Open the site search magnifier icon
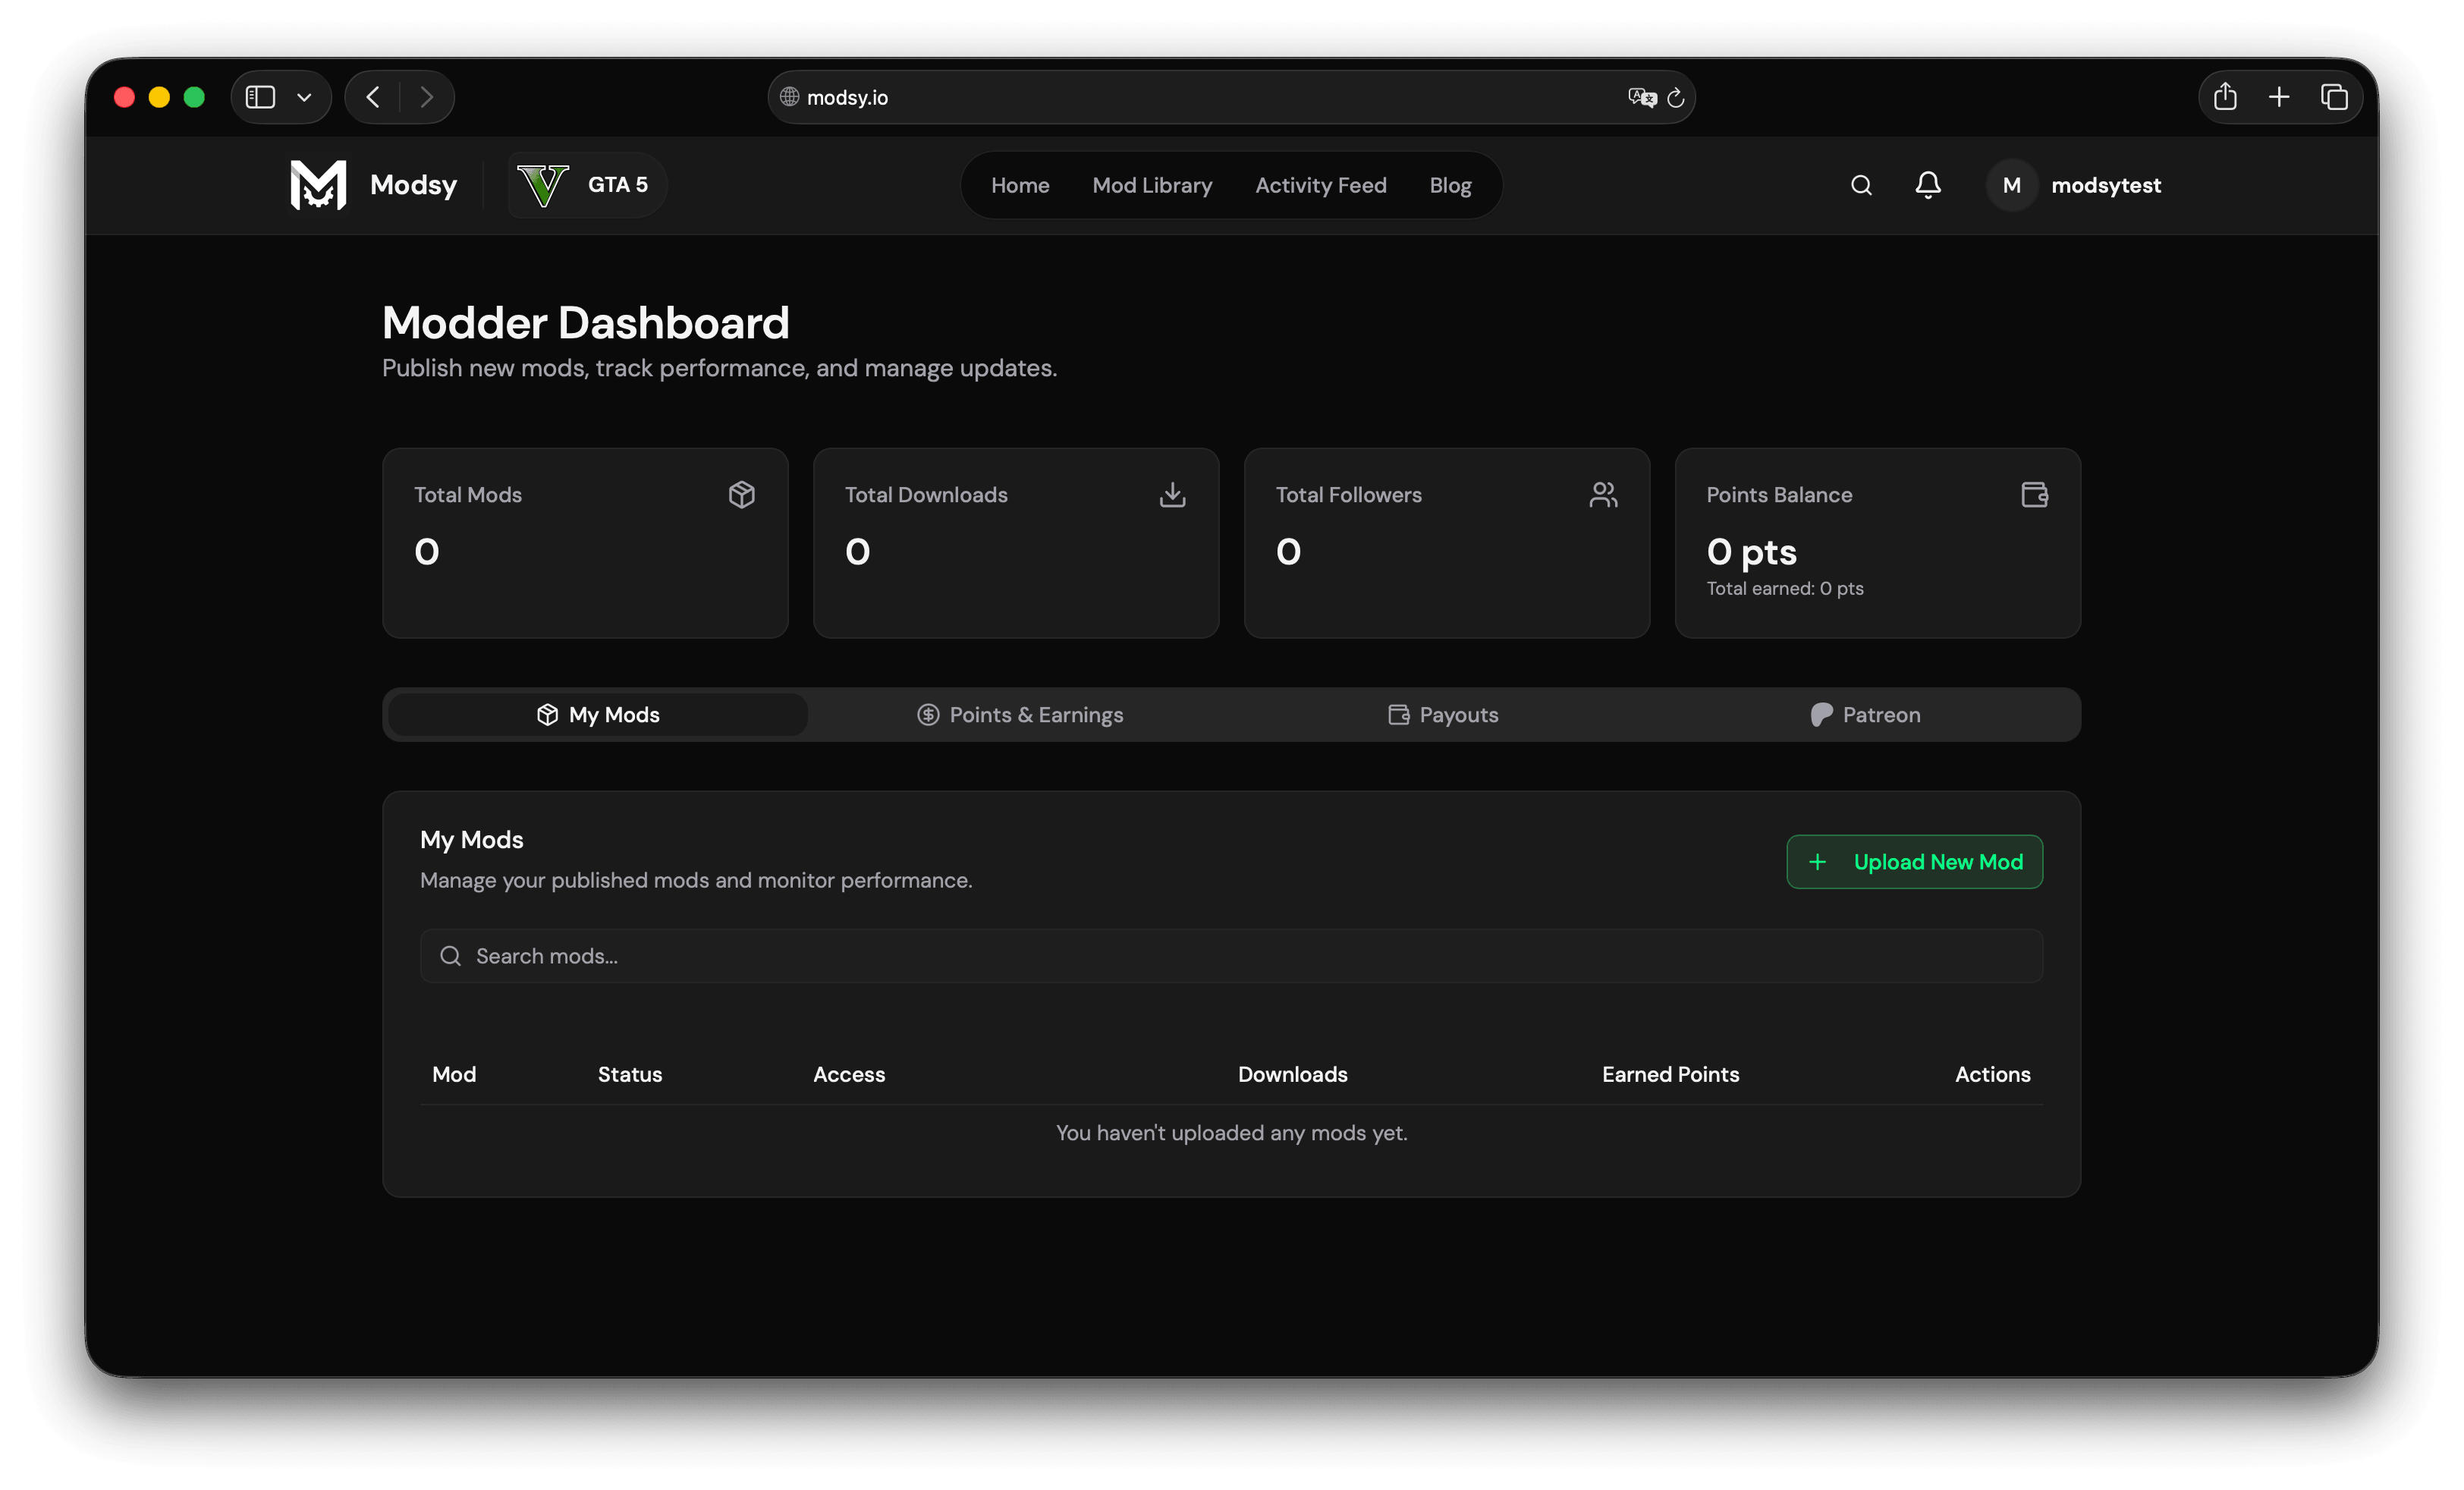This screenshot has width=2464, height=1490. (x=1860, y=185)
